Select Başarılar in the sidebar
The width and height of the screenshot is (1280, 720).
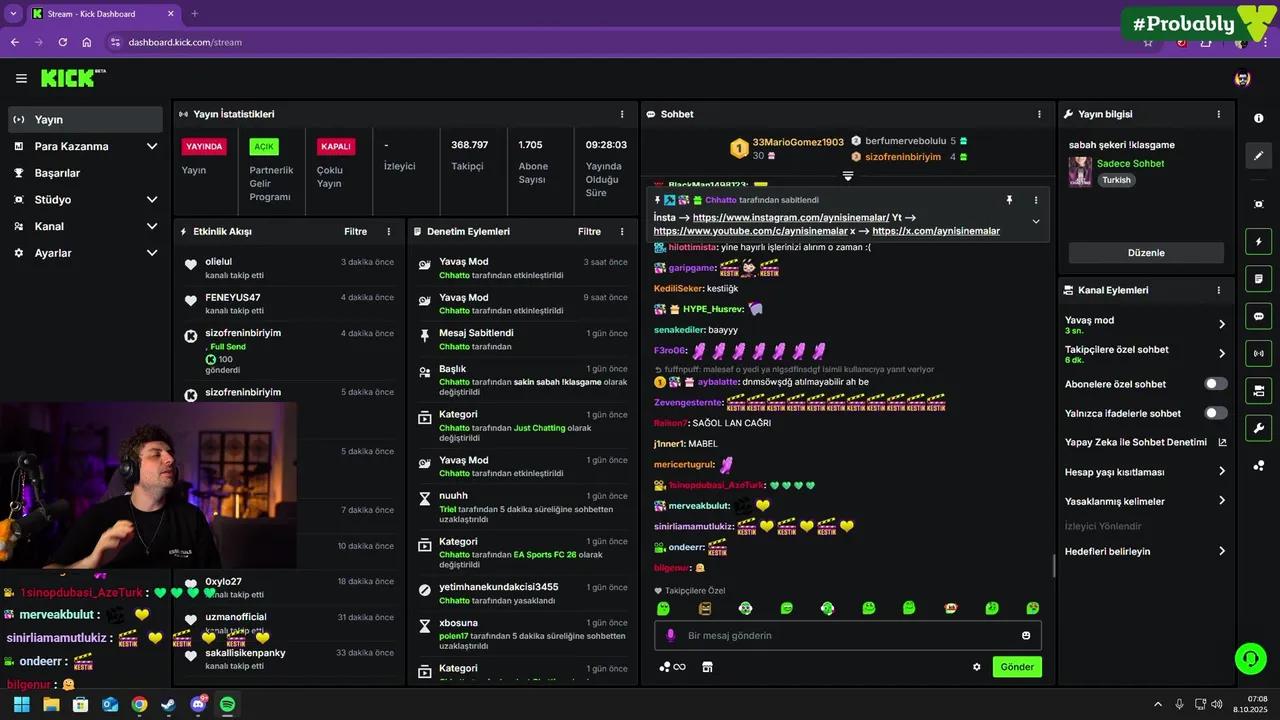coord(85,173)
